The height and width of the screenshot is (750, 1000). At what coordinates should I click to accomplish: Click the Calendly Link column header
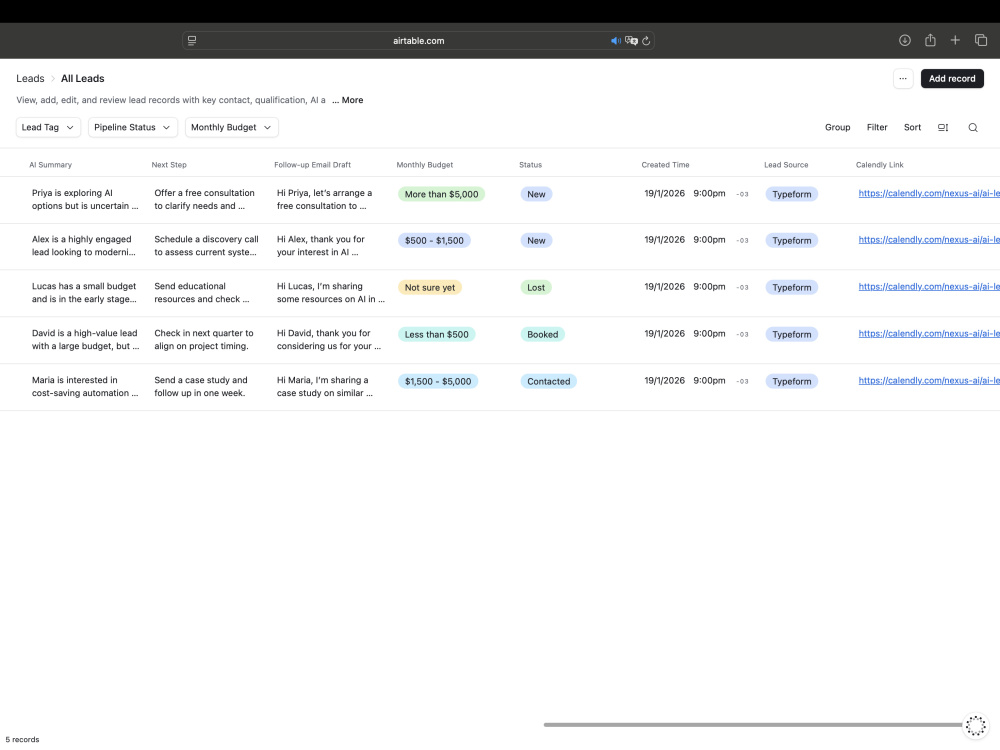879,165
